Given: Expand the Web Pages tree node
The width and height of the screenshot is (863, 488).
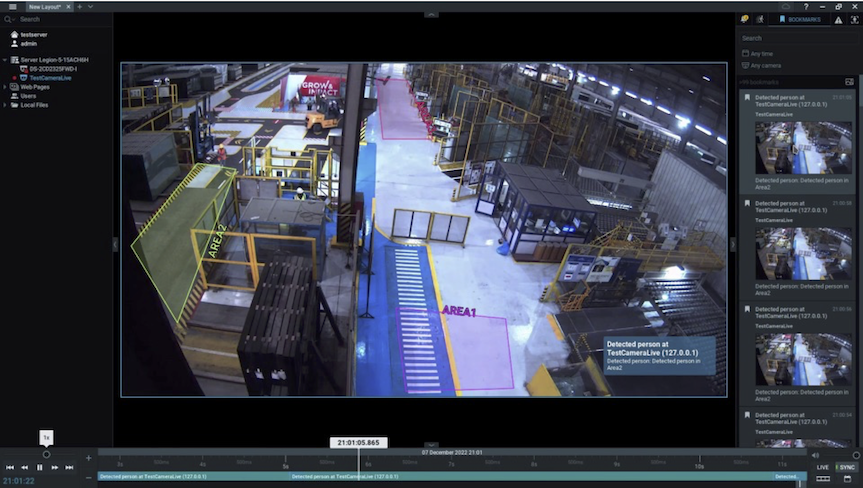Looking at the screenshot, I should [x=5, y=87].
